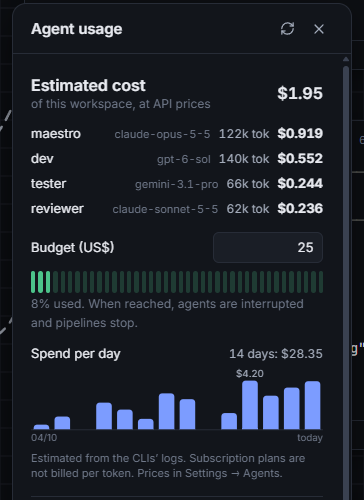The height and width of the screenshot is (500, 364).
Task: Click the 66k tok value
Action: (x=248, y=184)
